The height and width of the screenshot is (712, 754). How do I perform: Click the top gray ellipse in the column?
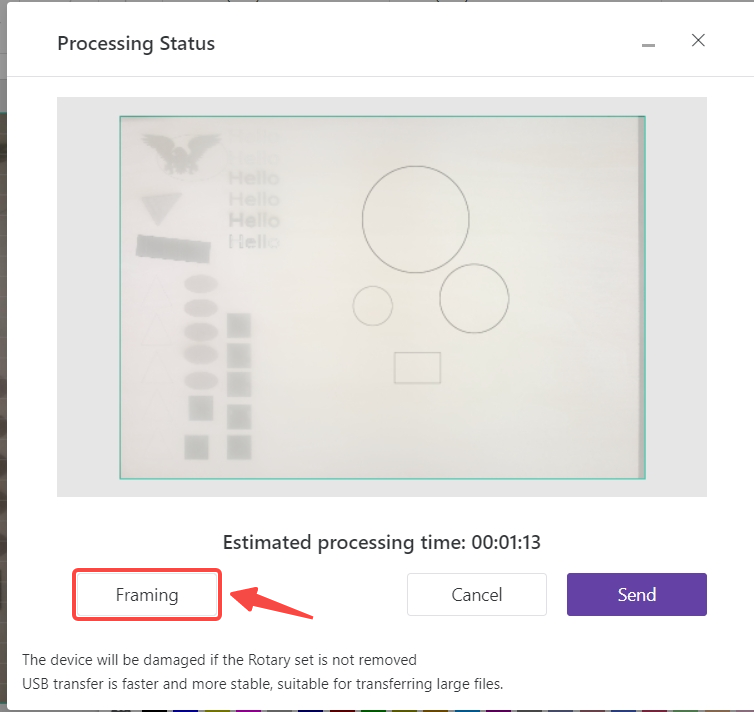click(x=201, y=284)
